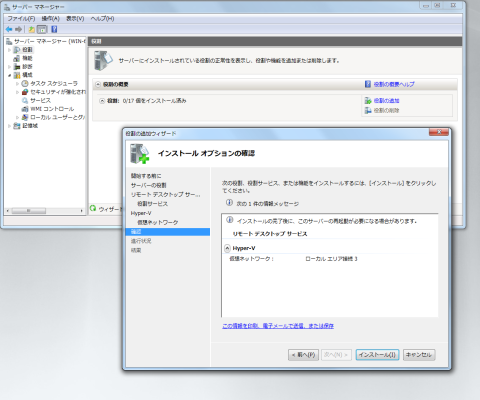Screen dimensions: 480x400
Task: Go to the サーバーの役割 wizard step
Action: (x=149, y=185)
